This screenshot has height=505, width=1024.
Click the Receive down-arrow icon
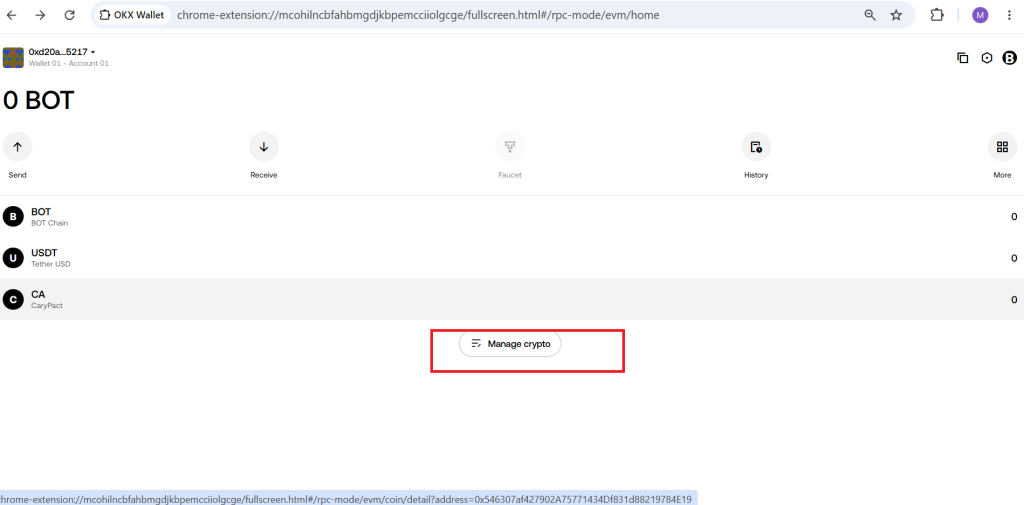point(264,147)
